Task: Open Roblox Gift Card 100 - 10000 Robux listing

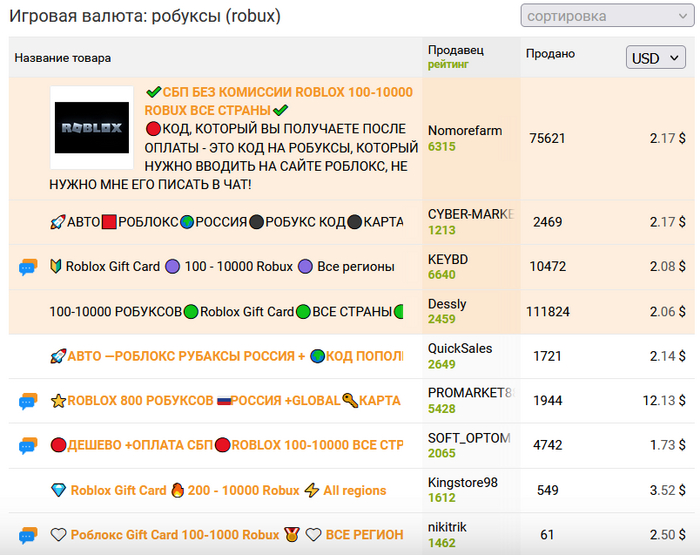Action: pyautogui.click(x=222, y=267)
